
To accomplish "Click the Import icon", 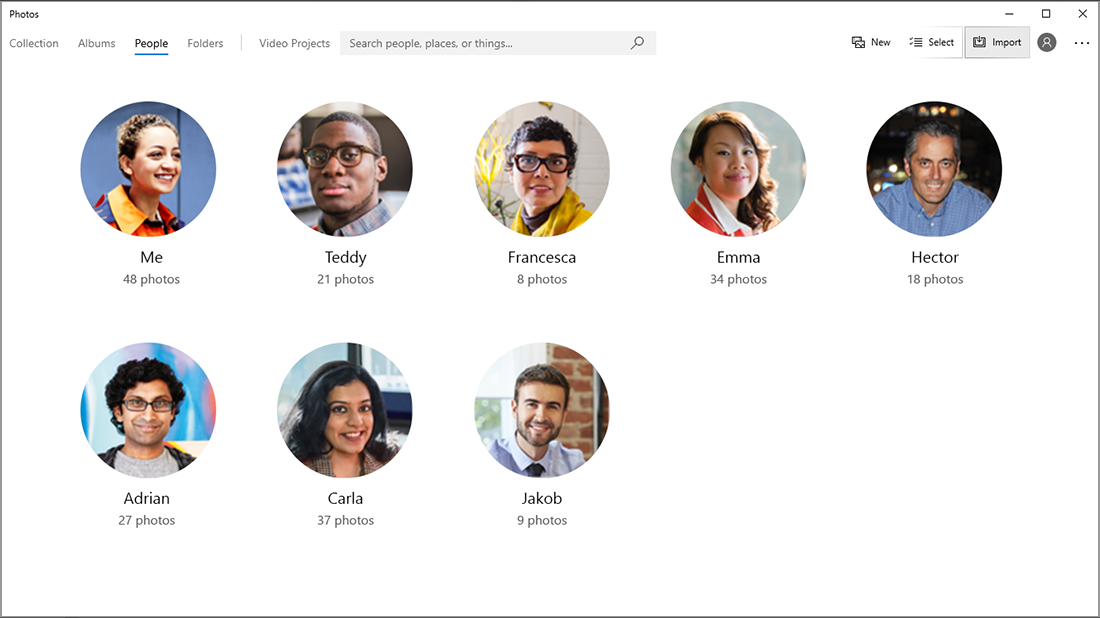I will coord(981,42).
